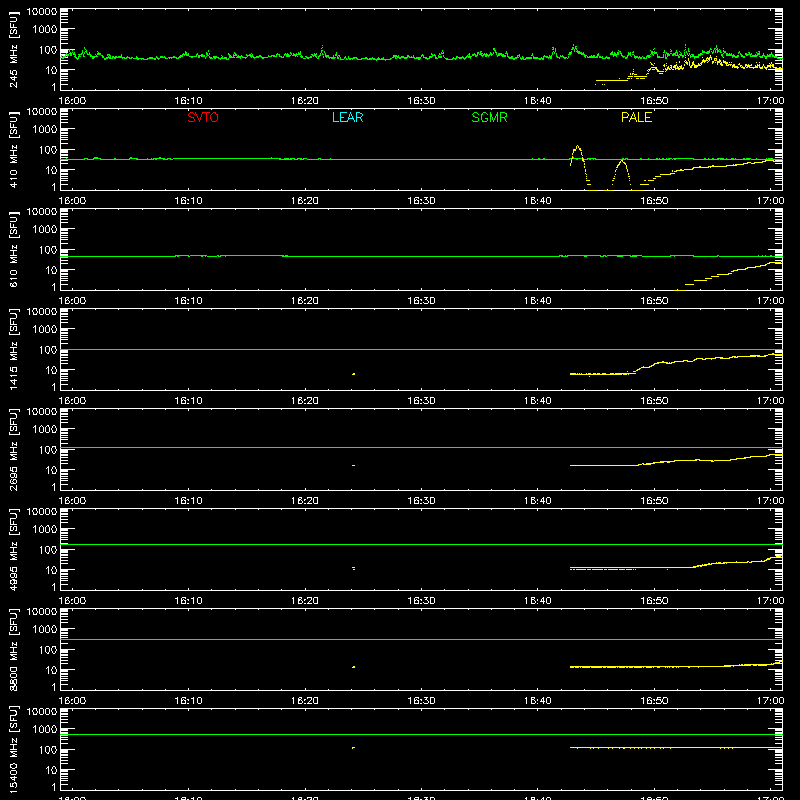
Task: Click the 16:50 tick label under 610 MHz panel
Action: point(654,301)
